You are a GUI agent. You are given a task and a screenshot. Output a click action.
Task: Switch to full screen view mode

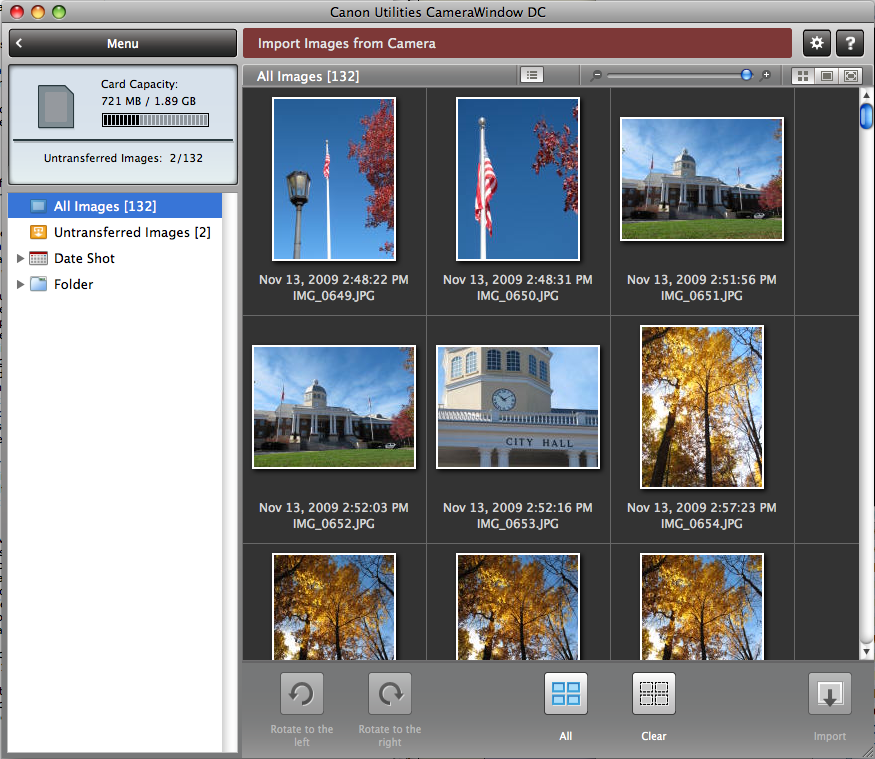click(x=851, y=75)
